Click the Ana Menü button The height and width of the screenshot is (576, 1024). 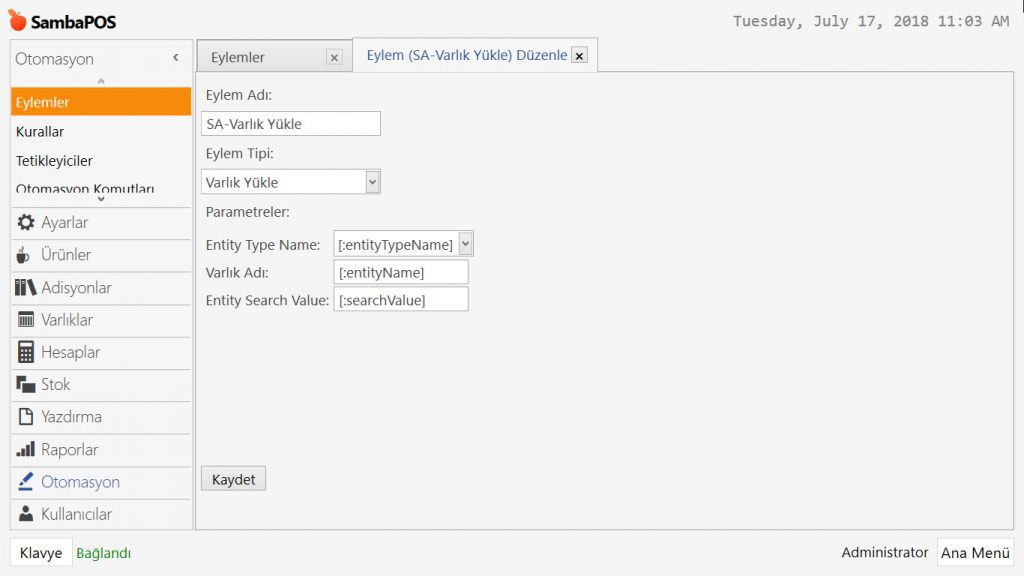point(975,553)
